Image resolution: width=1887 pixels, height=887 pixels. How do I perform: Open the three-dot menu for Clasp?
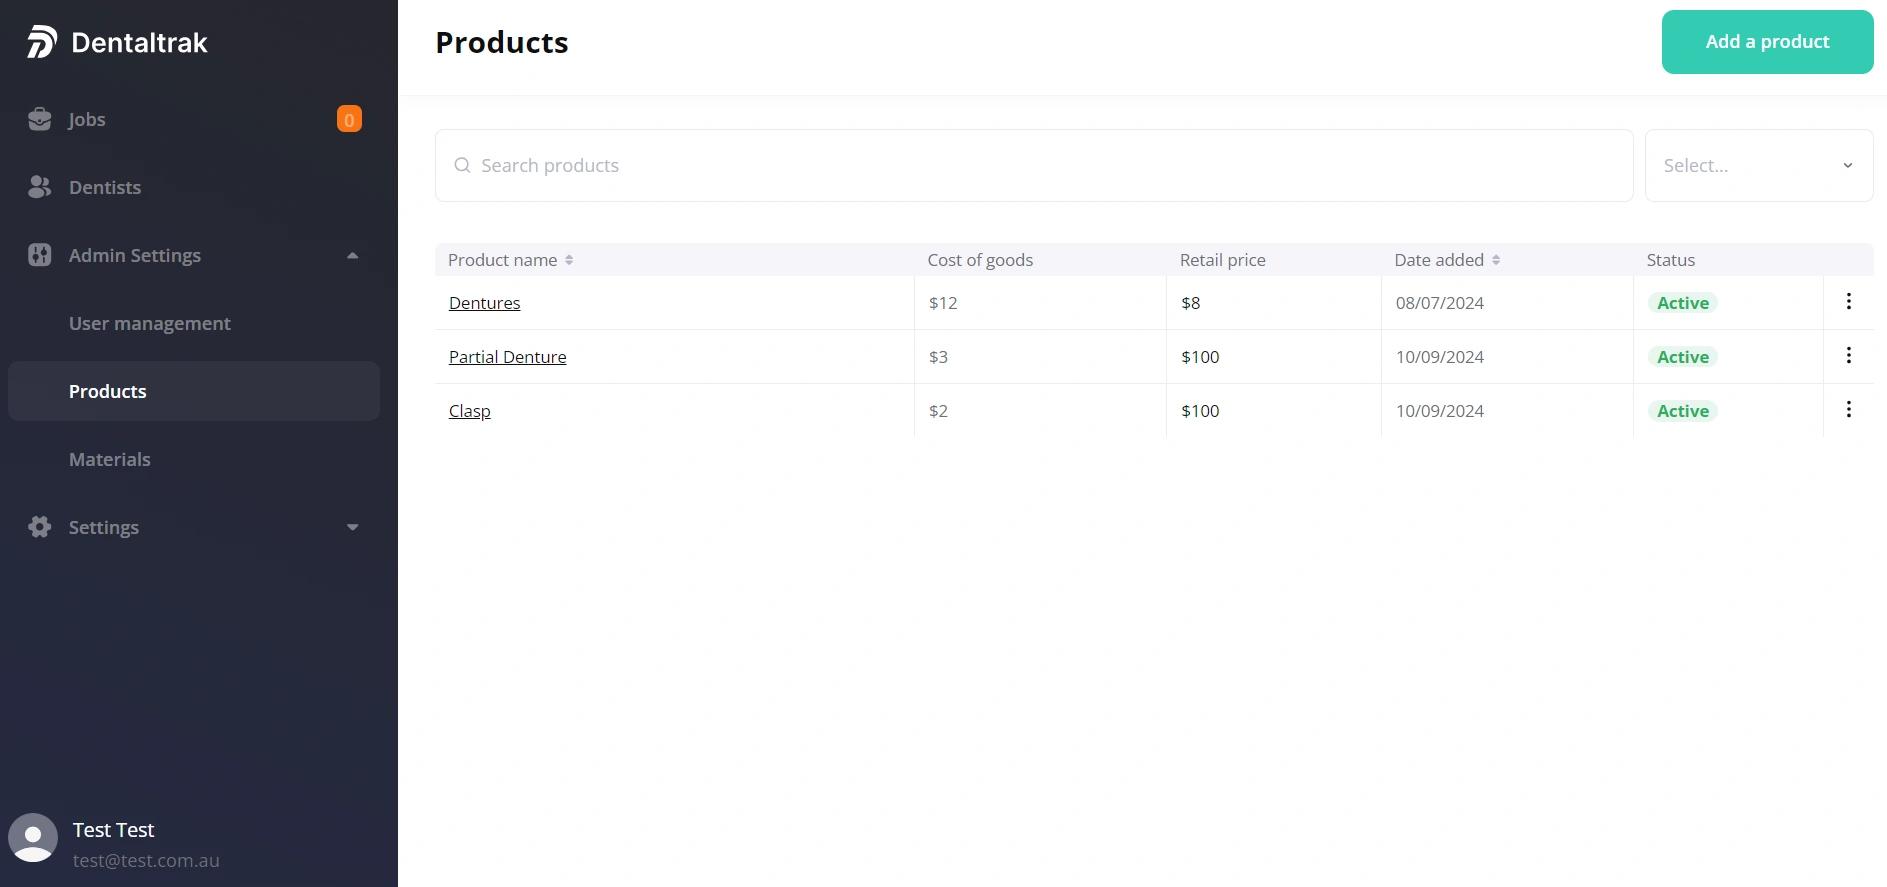coord(1848,410)
